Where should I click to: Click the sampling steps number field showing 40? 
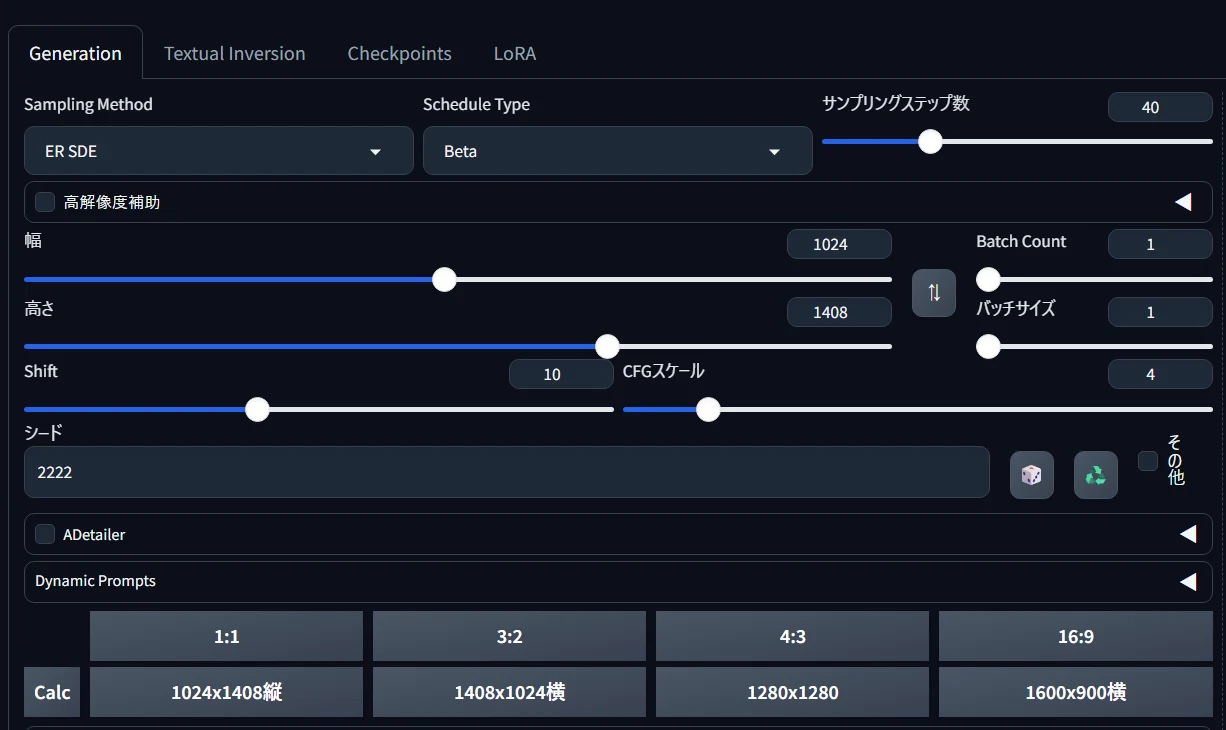(1160, 107)
